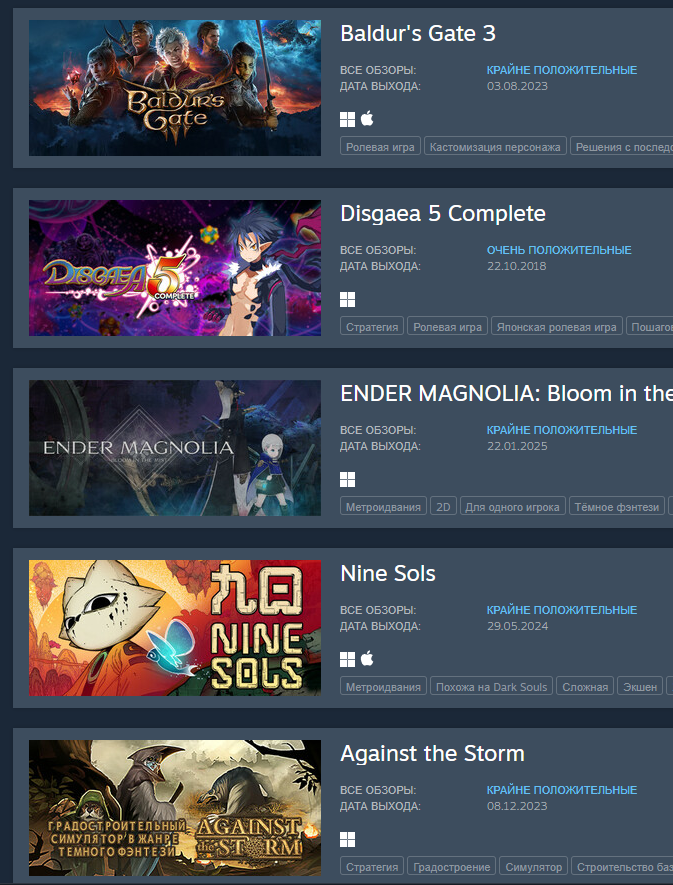This screenshot has width=673, height=885.
Task: Click the Японская ролевая игра tag
Action: (x=557, y=327)
